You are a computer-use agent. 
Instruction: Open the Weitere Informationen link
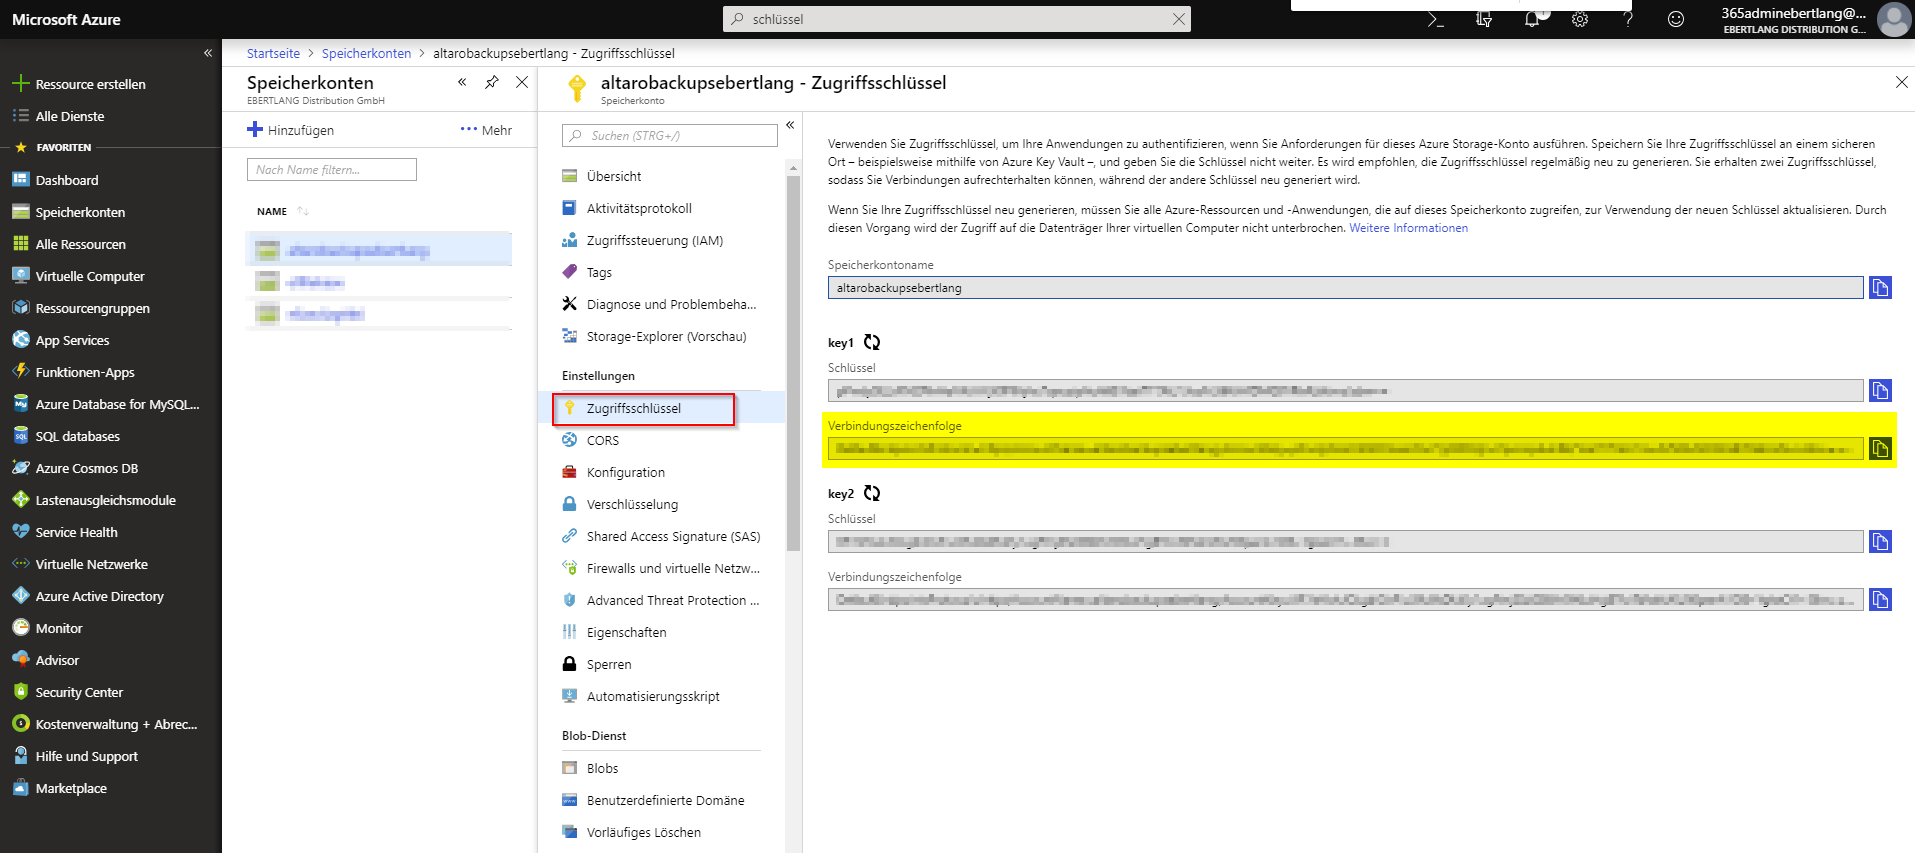(x=1408, y=228)
